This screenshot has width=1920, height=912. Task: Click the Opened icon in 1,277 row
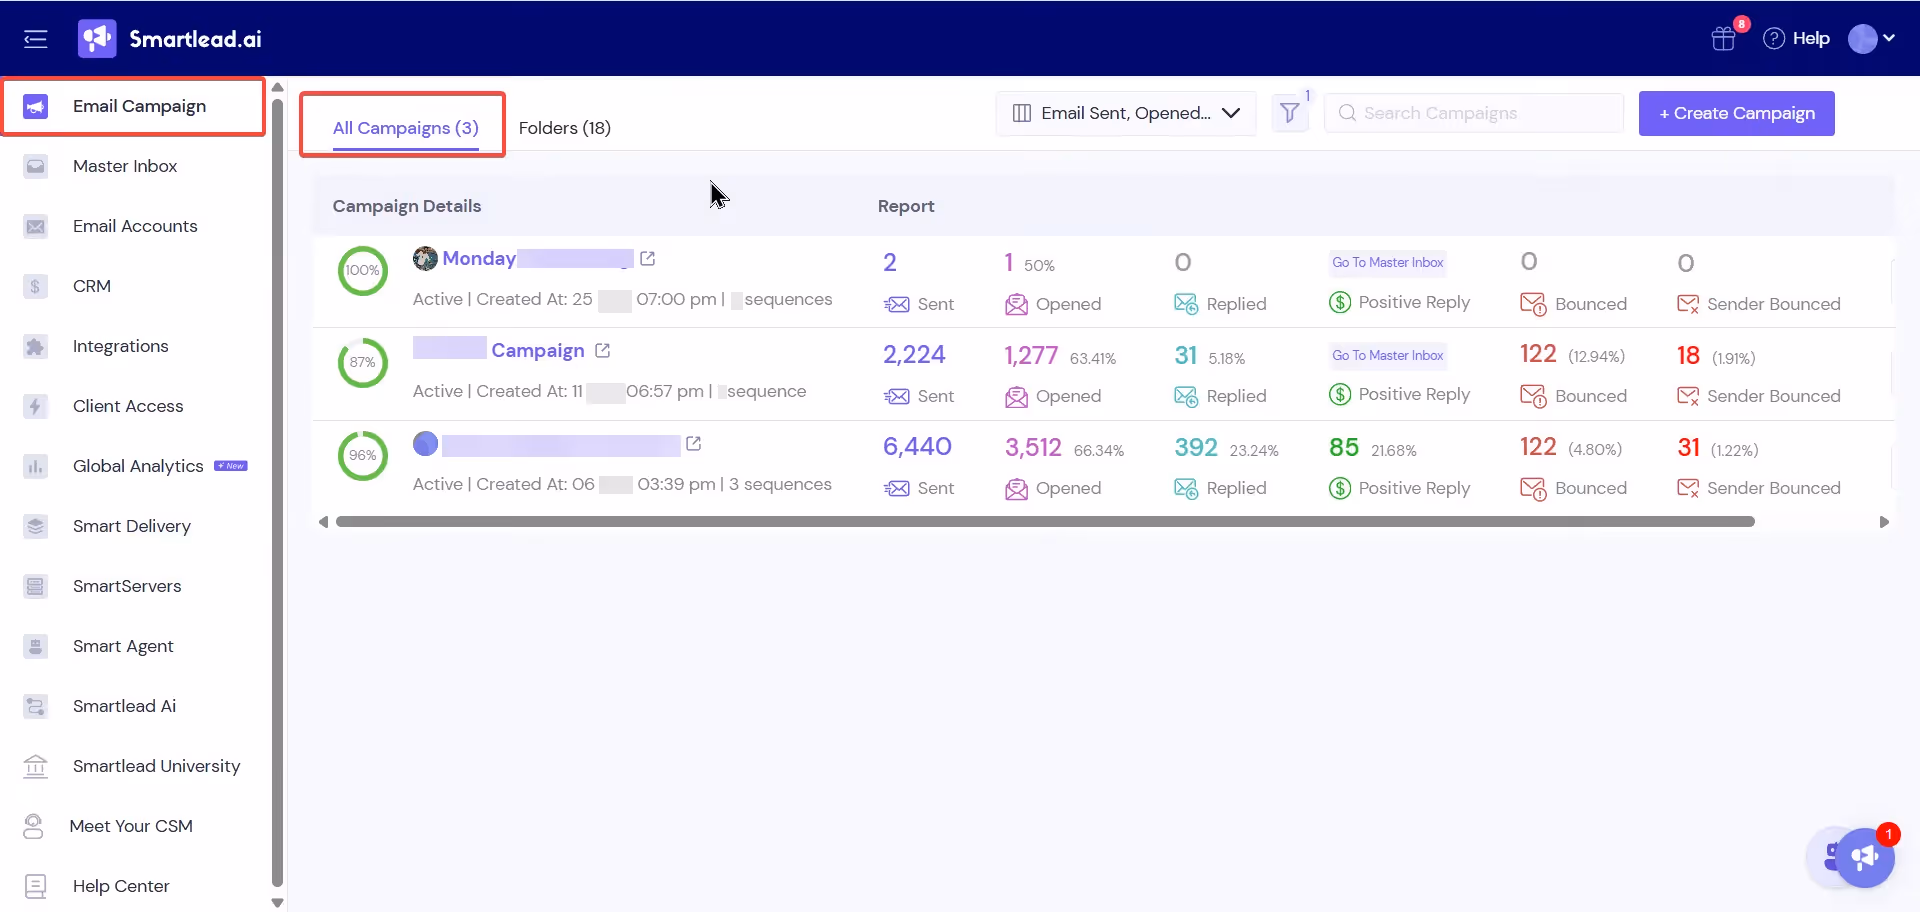click(1016, 396)
